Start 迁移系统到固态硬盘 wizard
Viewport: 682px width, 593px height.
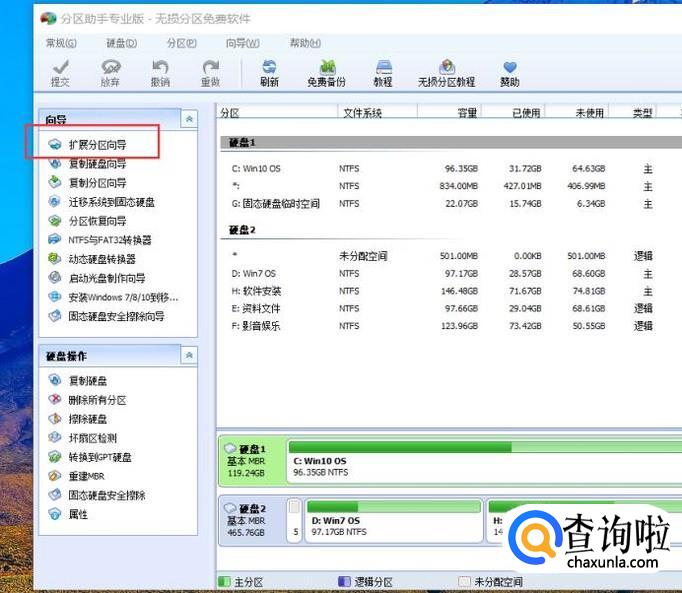tap(101, 202)
